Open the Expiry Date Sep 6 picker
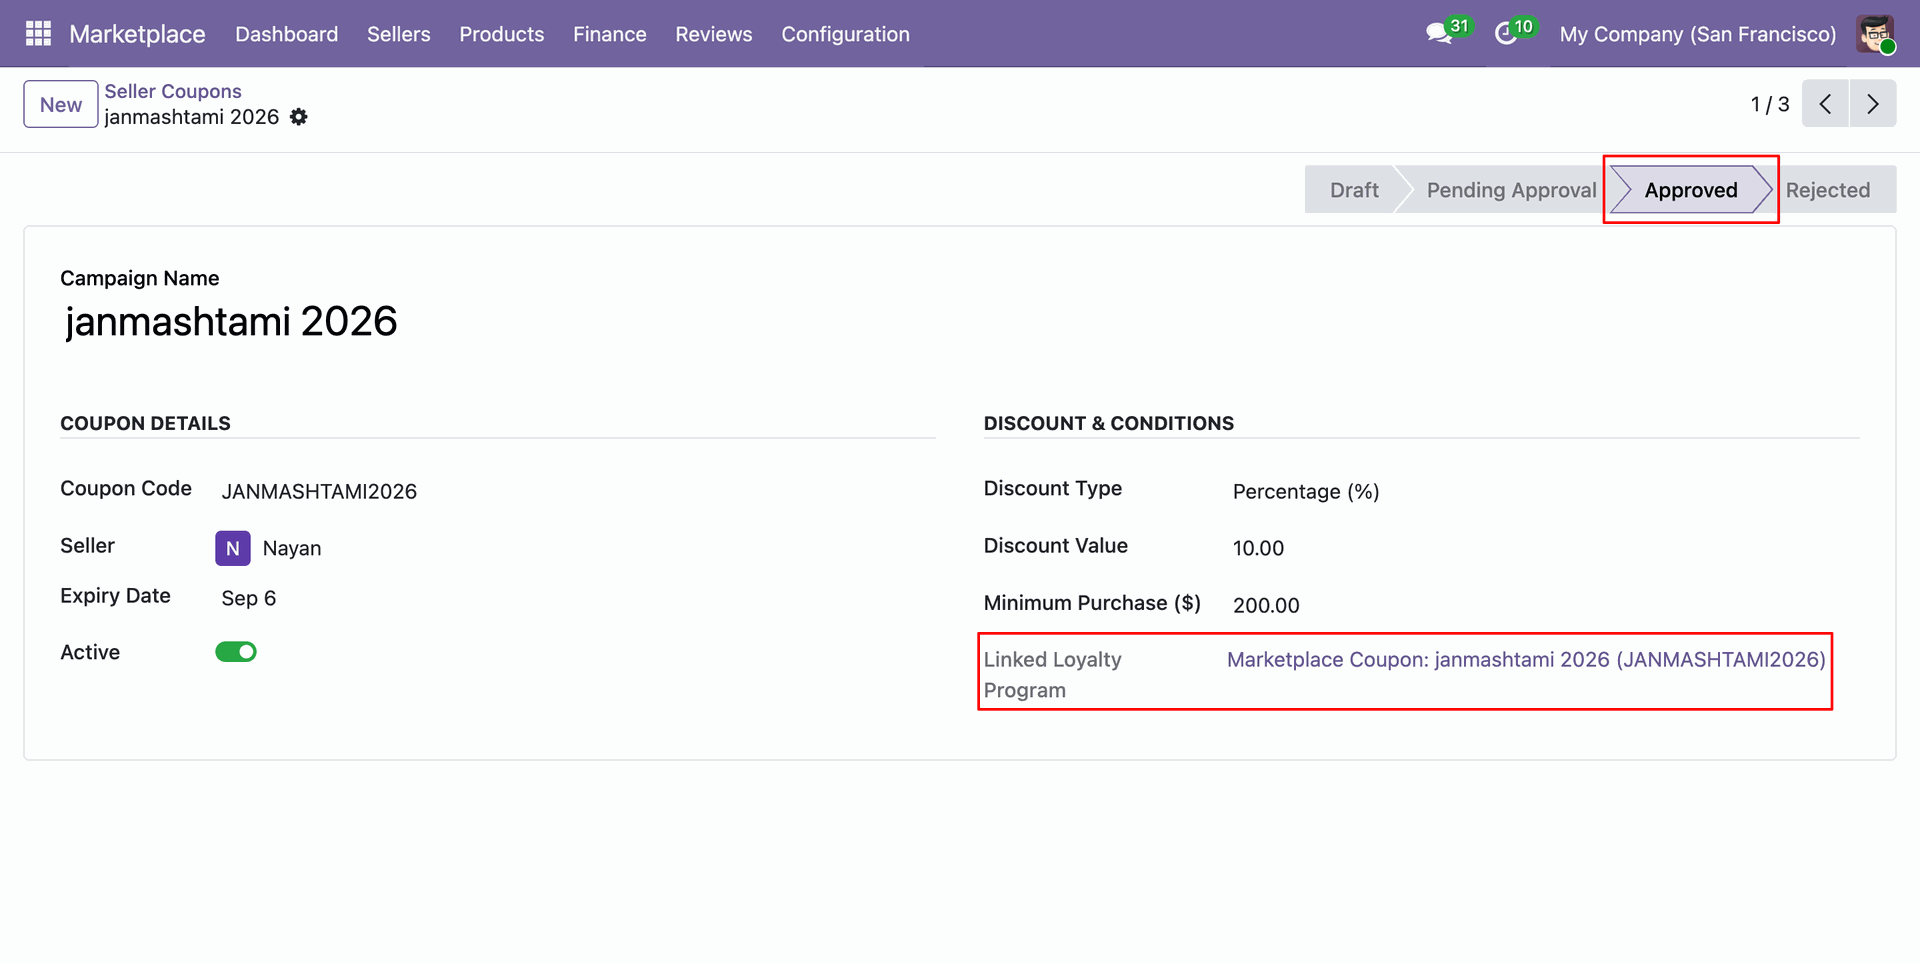Screen dimensions: 1920x964 (x=249, y=598)
